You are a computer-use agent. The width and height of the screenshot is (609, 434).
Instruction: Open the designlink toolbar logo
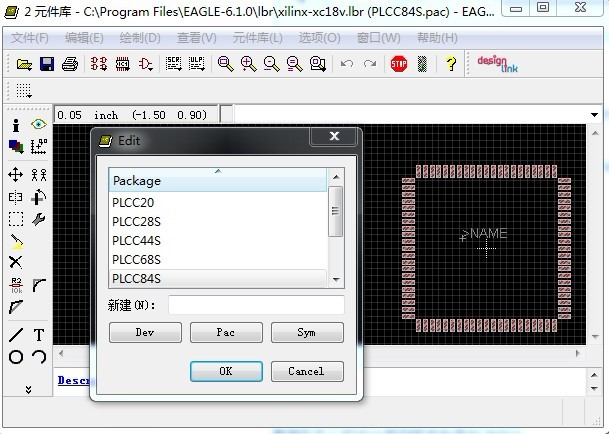[x=498, y=64]
